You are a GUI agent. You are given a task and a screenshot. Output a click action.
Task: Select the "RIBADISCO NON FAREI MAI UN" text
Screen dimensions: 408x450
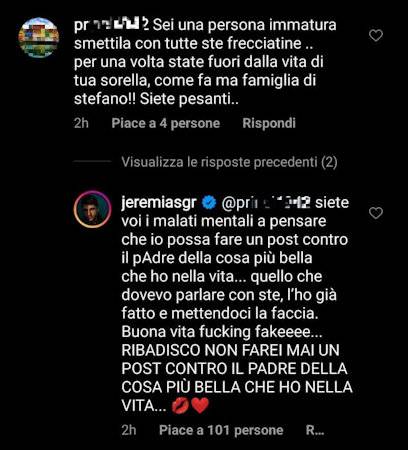tap(230, 350)
